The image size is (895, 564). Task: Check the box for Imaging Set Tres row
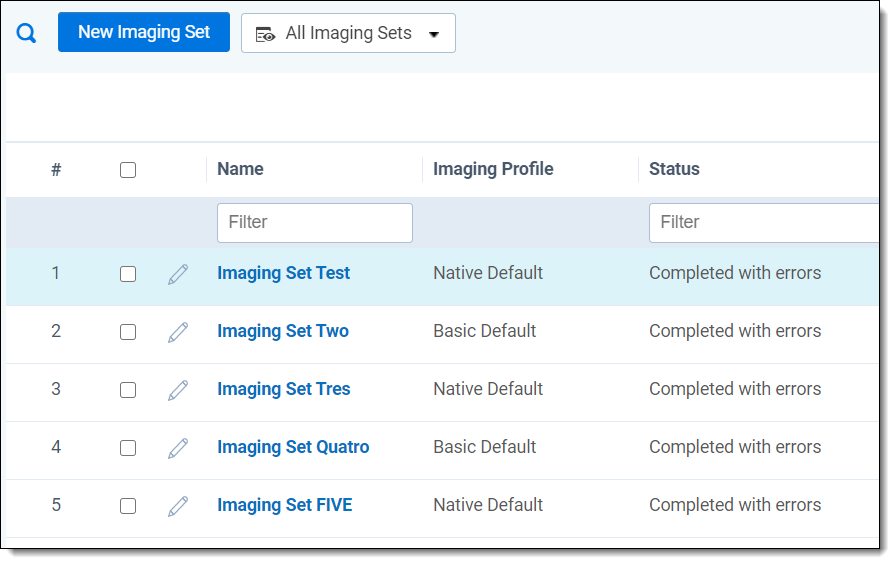click(128, 390)
